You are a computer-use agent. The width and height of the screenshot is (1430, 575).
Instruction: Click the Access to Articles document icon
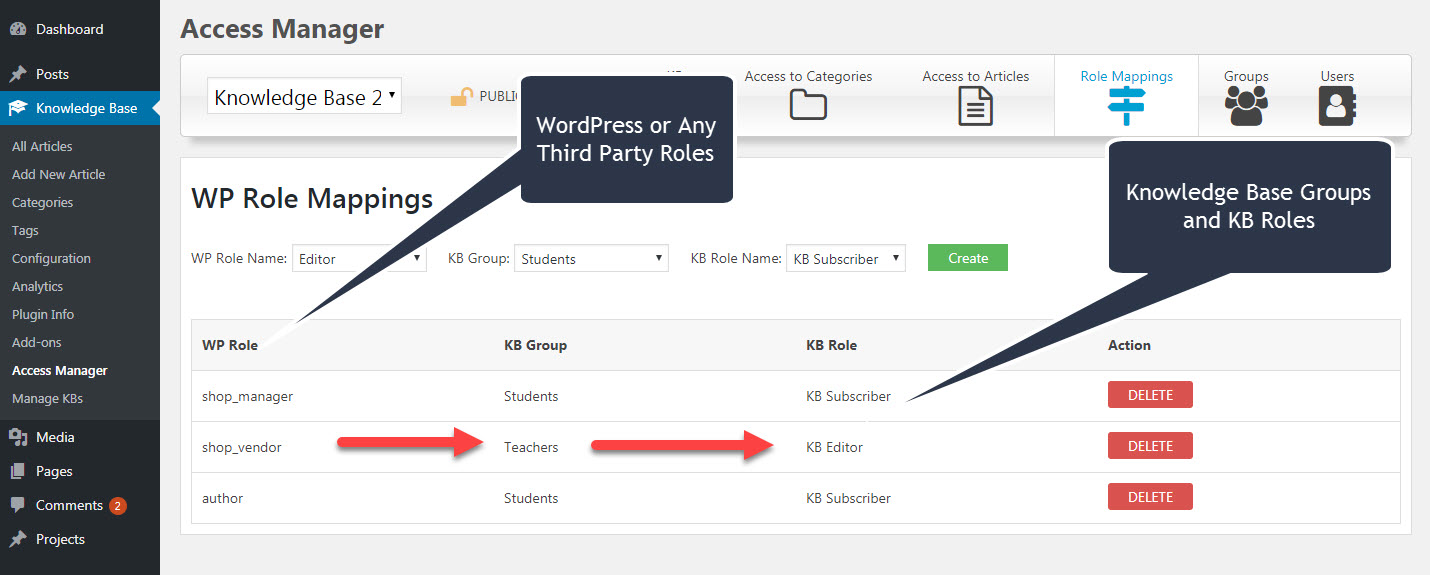point(975,106)
